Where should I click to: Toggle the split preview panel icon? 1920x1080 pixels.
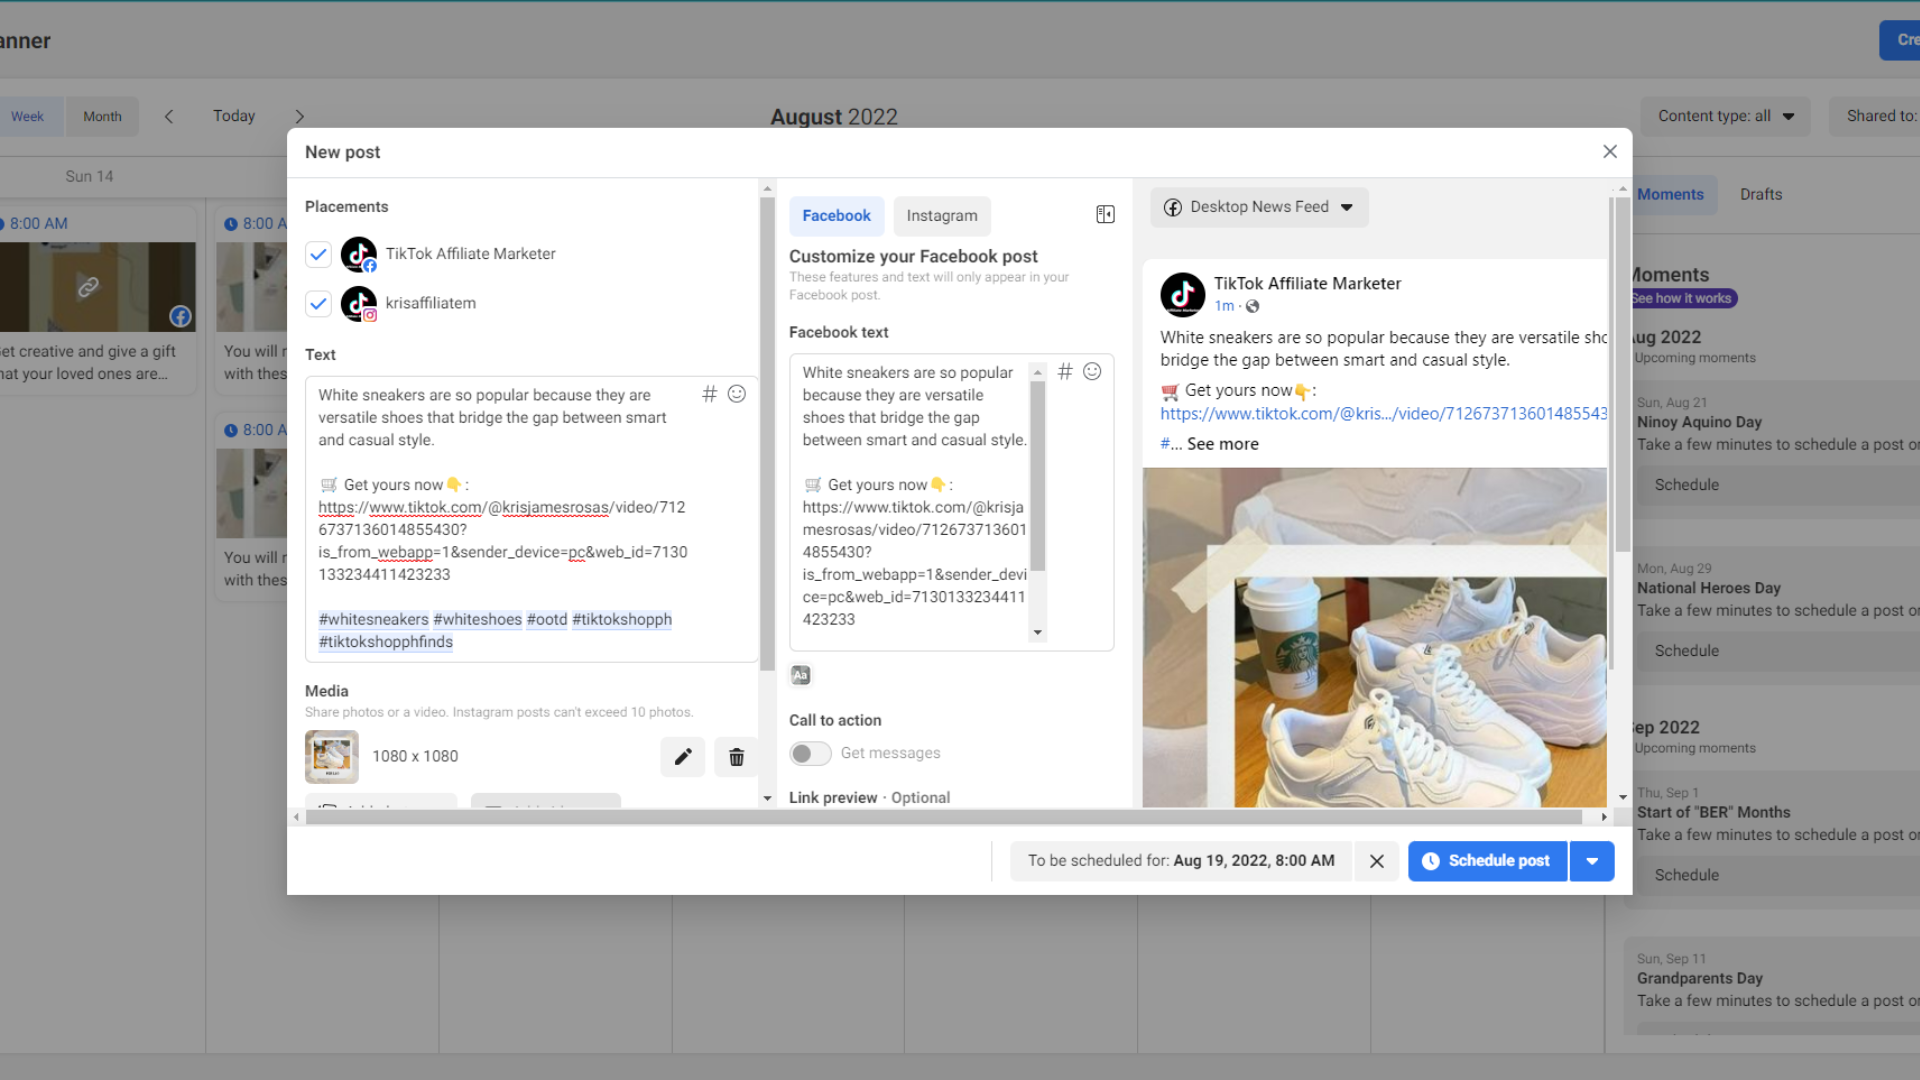point(1105,215)
